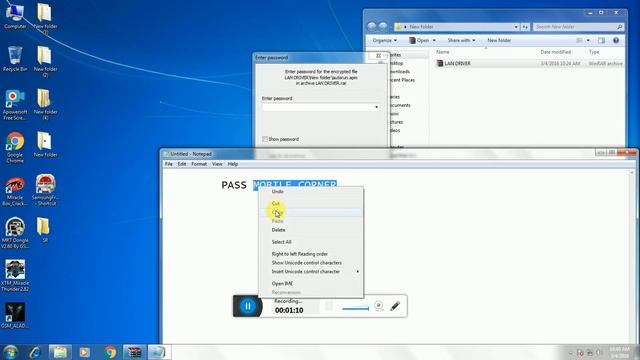Open the Share with dropdown in Explorer
640x360 pixels.
[461, 40]
